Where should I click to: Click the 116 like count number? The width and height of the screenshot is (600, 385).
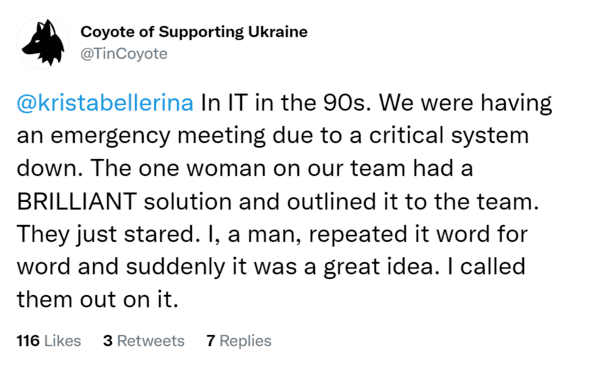click(x=28, y=341)
